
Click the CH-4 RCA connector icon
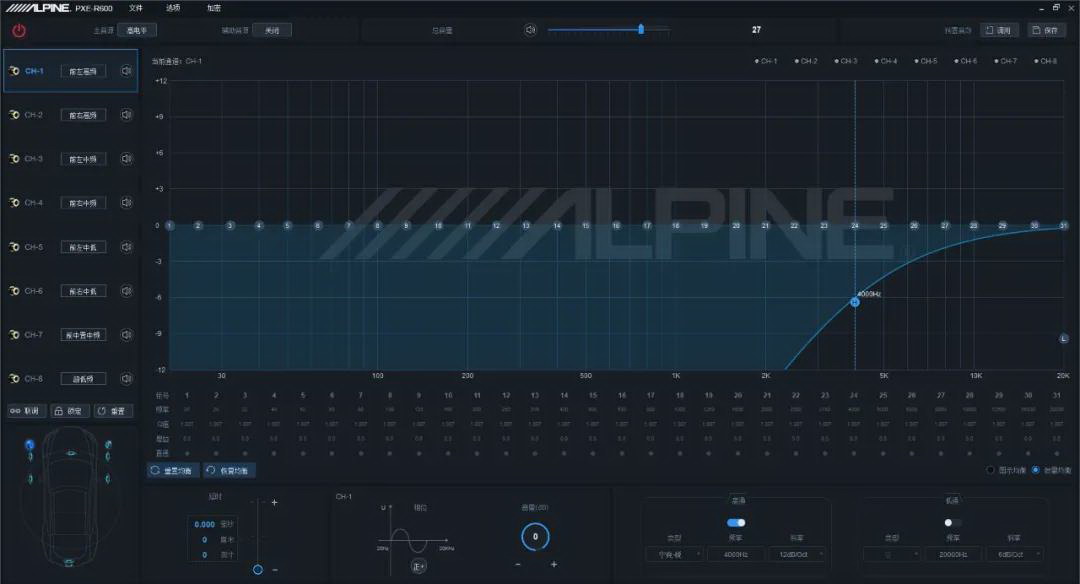coord(14,202)
